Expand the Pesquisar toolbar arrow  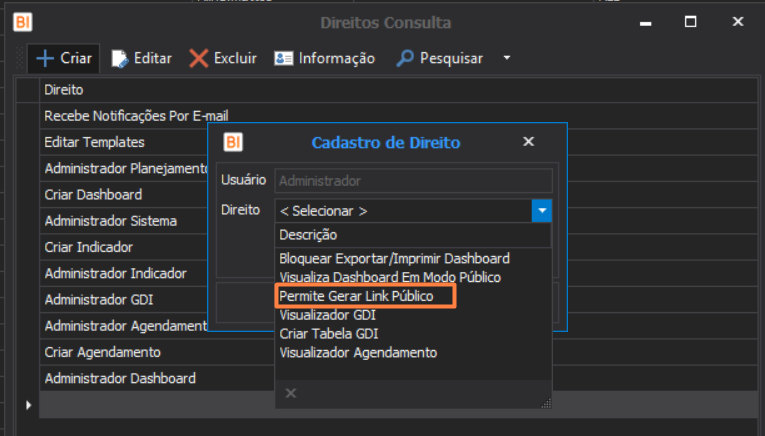(x=506, y=59)
